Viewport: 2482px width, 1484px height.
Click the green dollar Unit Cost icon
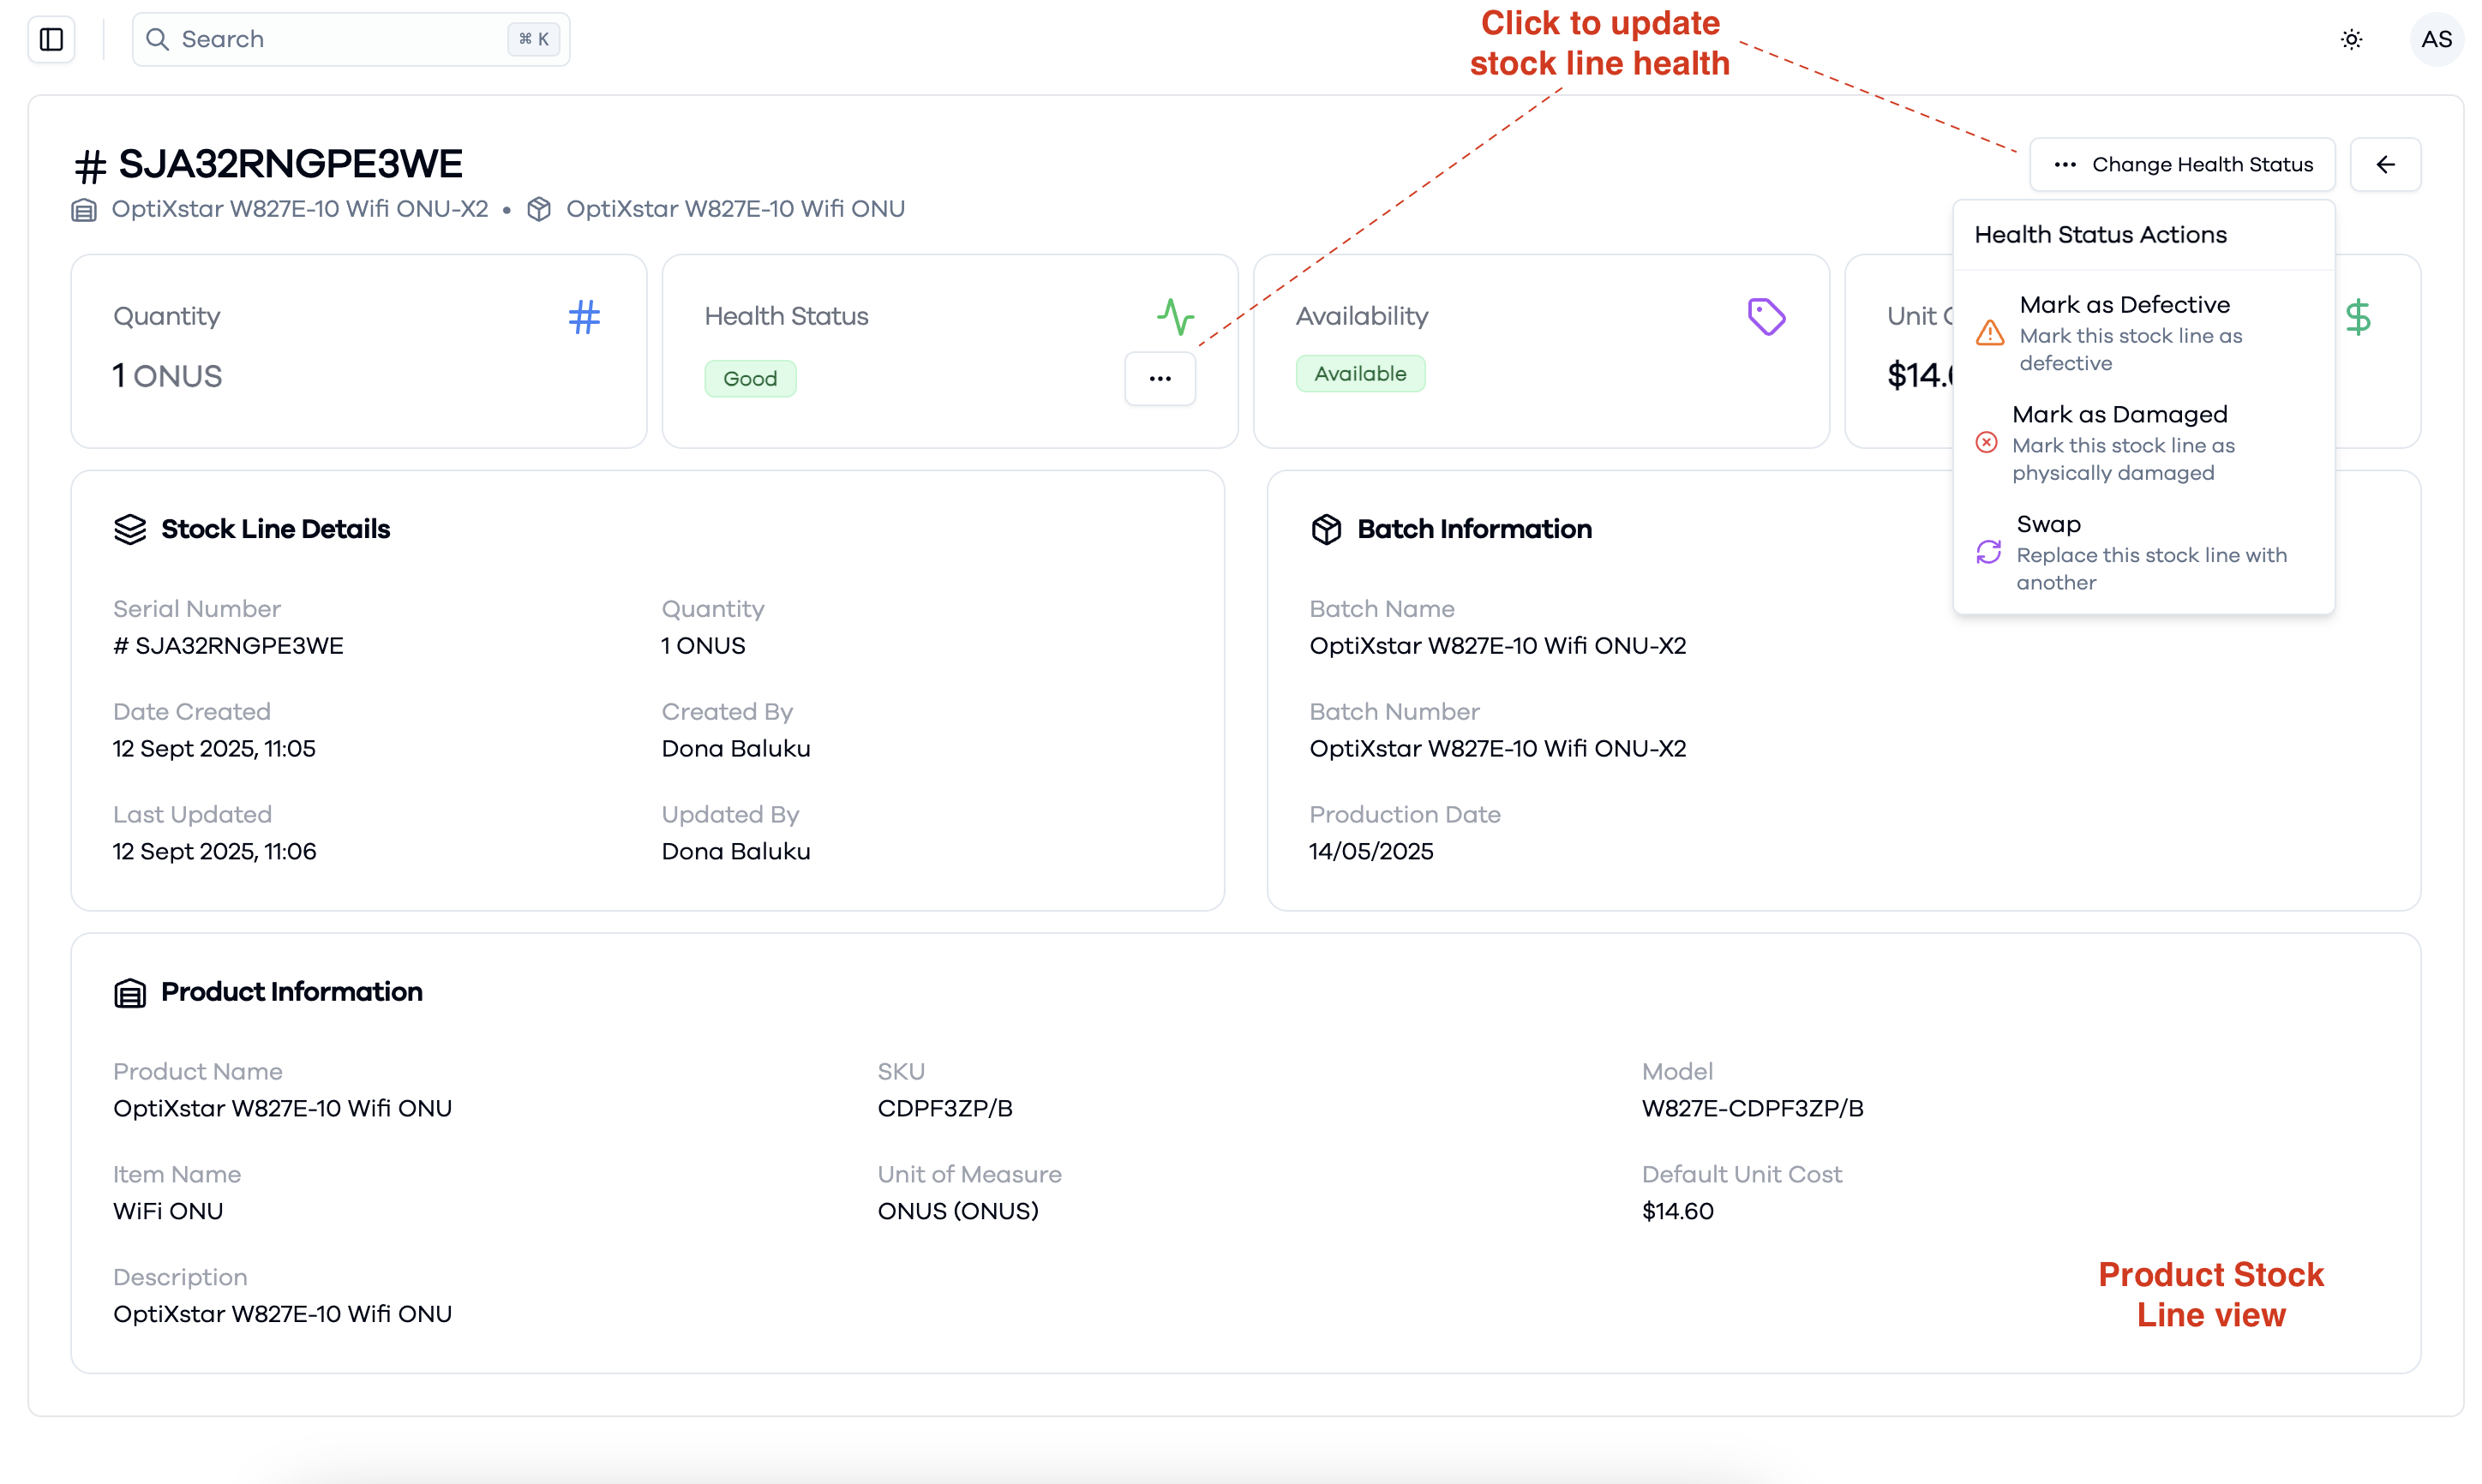click(2358, 317)
